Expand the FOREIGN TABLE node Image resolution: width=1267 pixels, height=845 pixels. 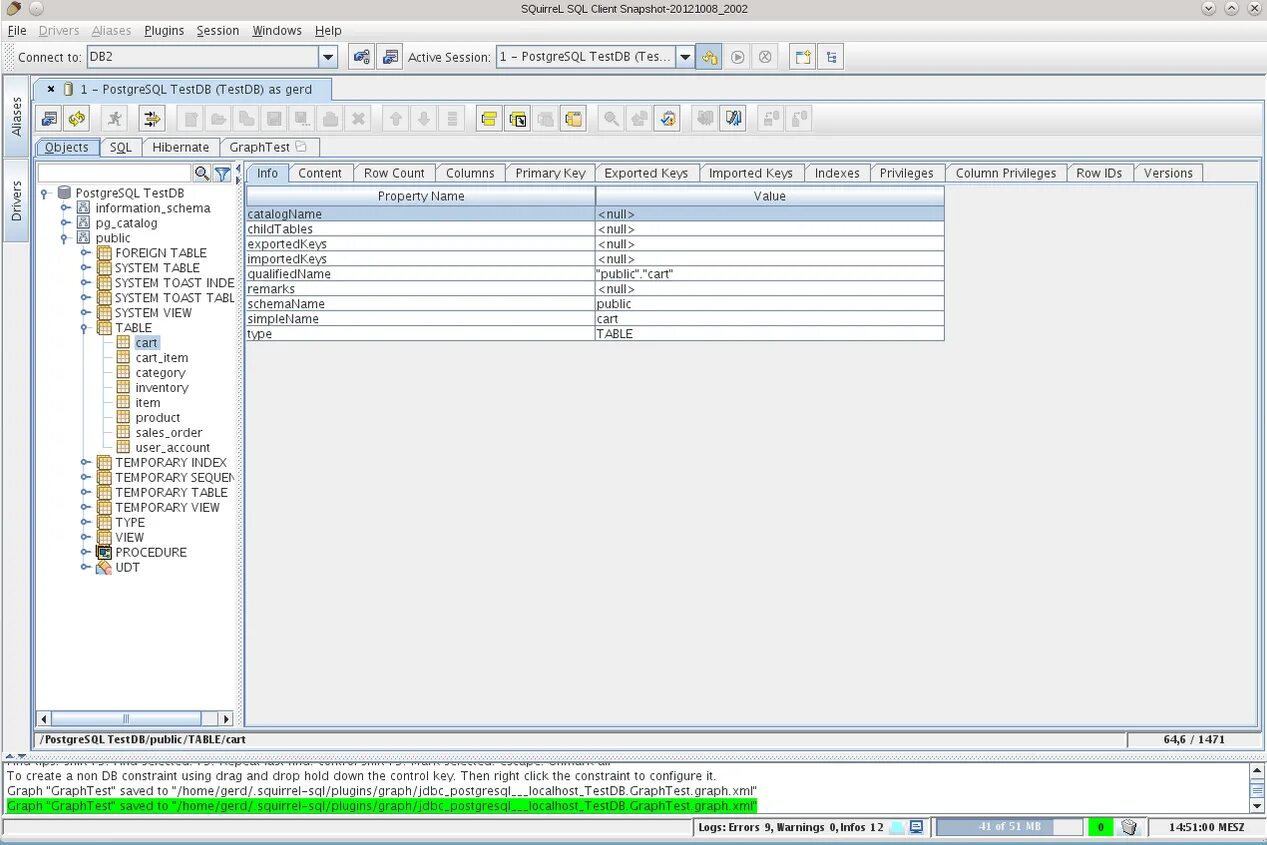[85, 253]
